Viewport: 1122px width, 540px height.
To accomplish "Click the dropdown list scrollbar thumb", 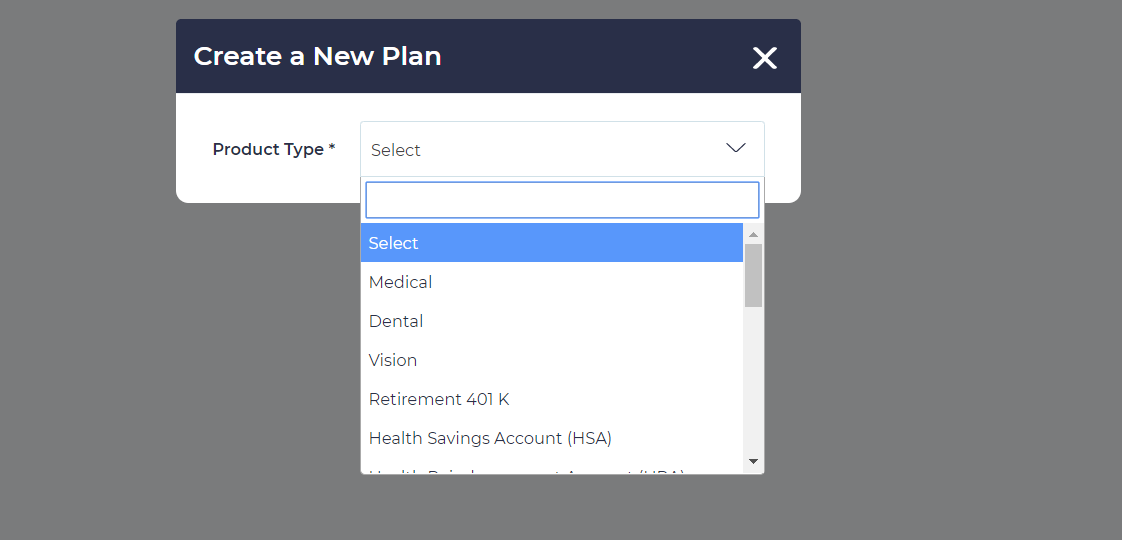I will (754, 275).
